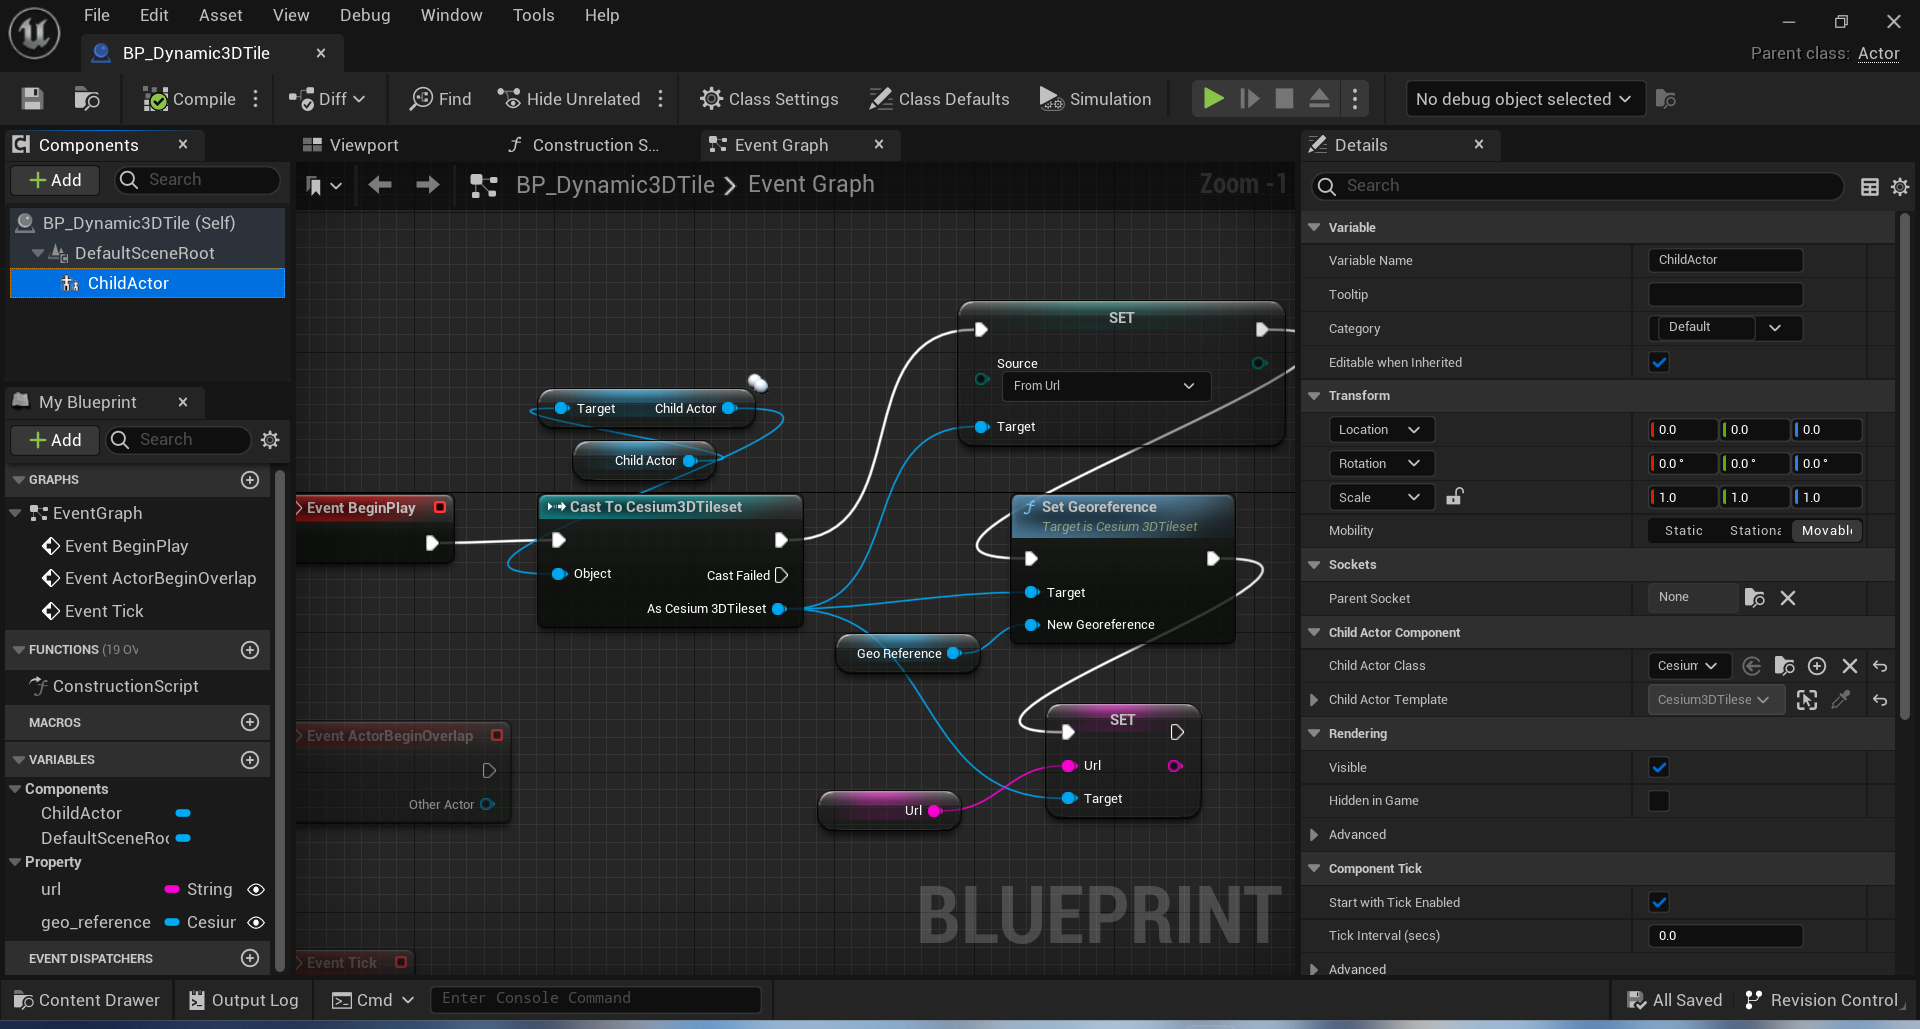
Task: Open the No debug object selected dropdown
Action: click(x=1523, y=98)
